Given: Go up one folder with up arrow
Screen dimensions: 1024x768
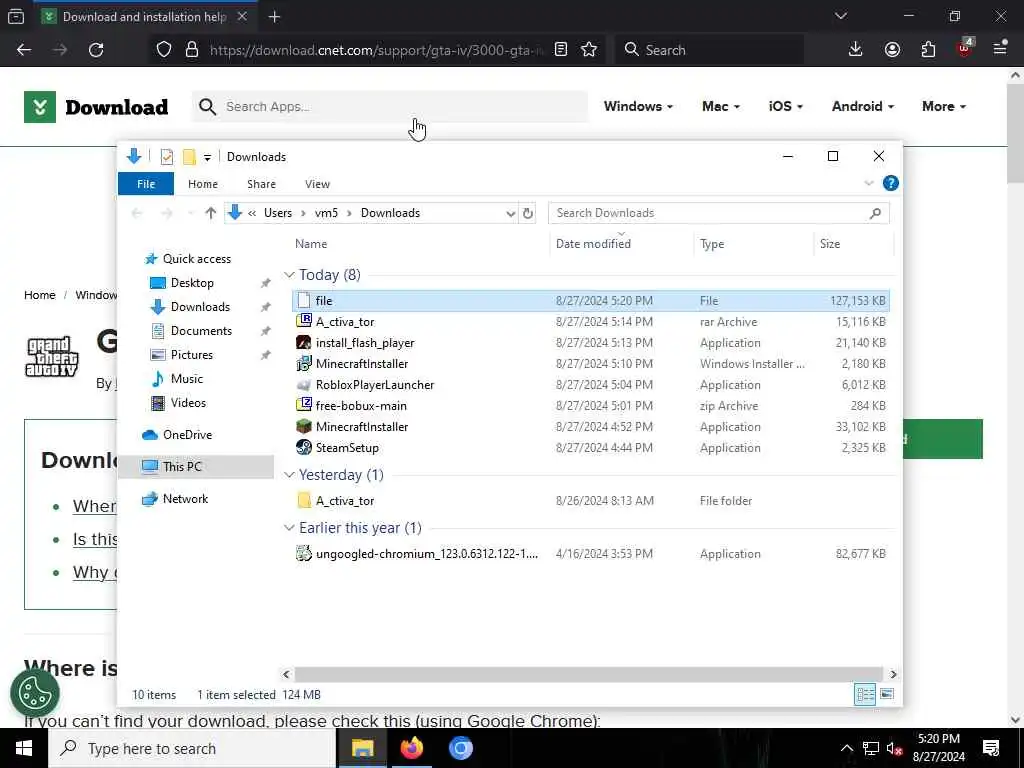Looking at the screenshot, I should [210, 213].
